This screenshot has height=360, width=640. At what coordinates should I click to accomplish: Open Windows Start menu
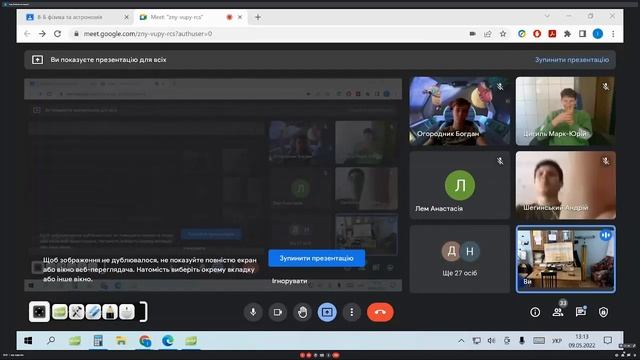(x=28, y=340)
